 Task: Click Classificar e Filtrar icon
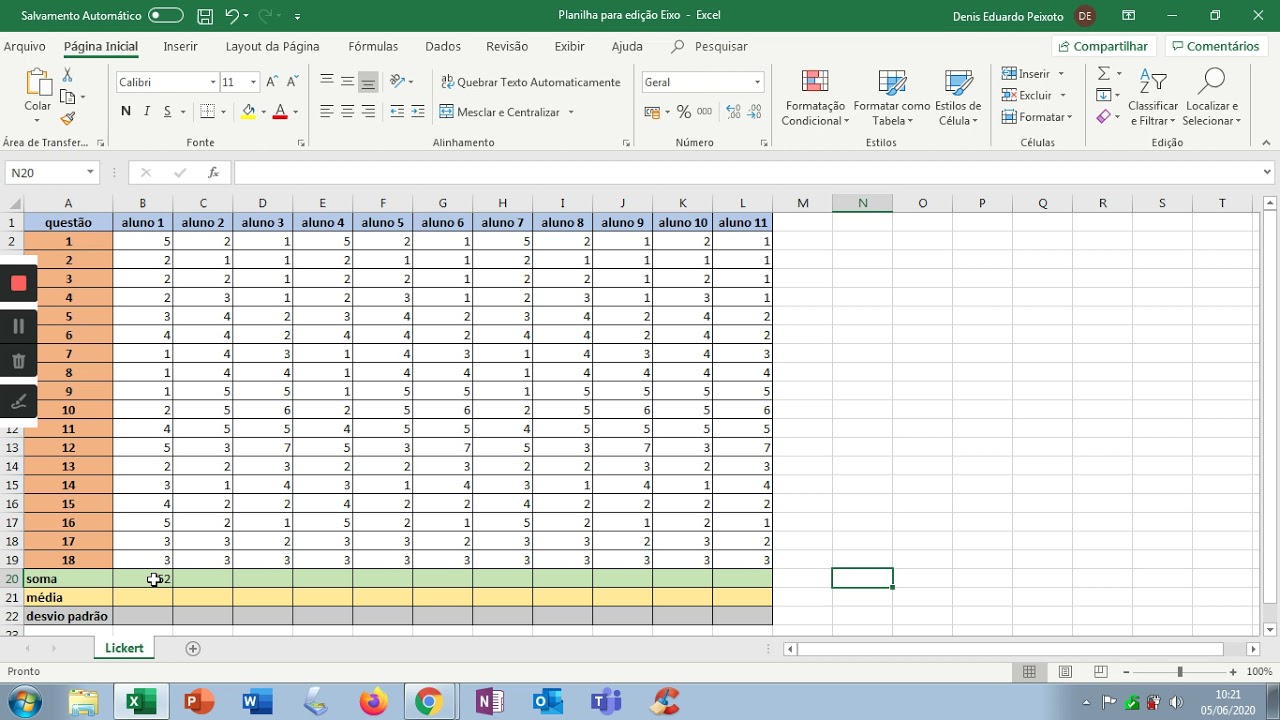pyautogui.click(x=1153, y=98)
